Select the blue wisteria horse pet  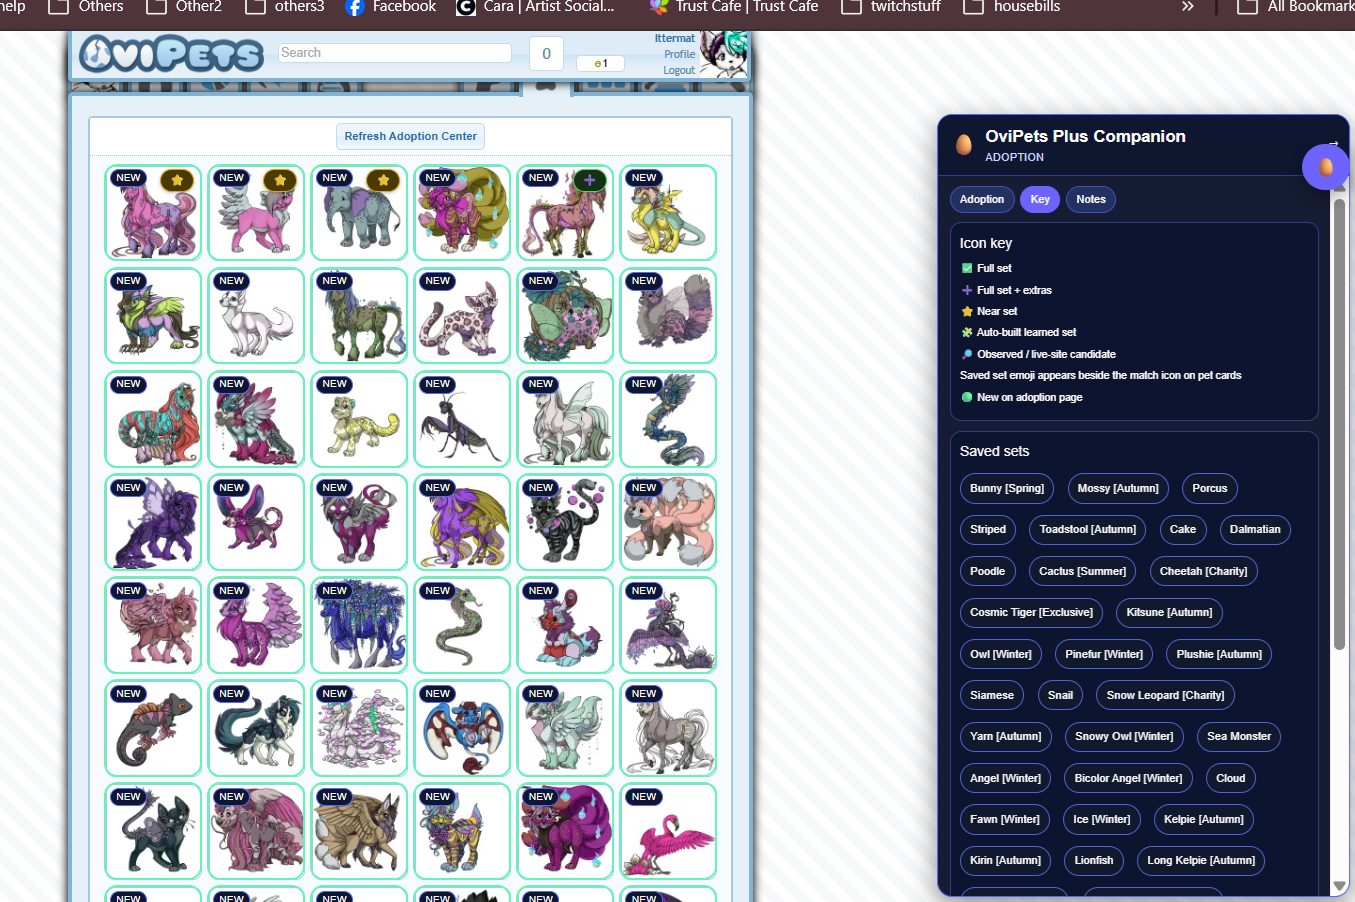360,625
